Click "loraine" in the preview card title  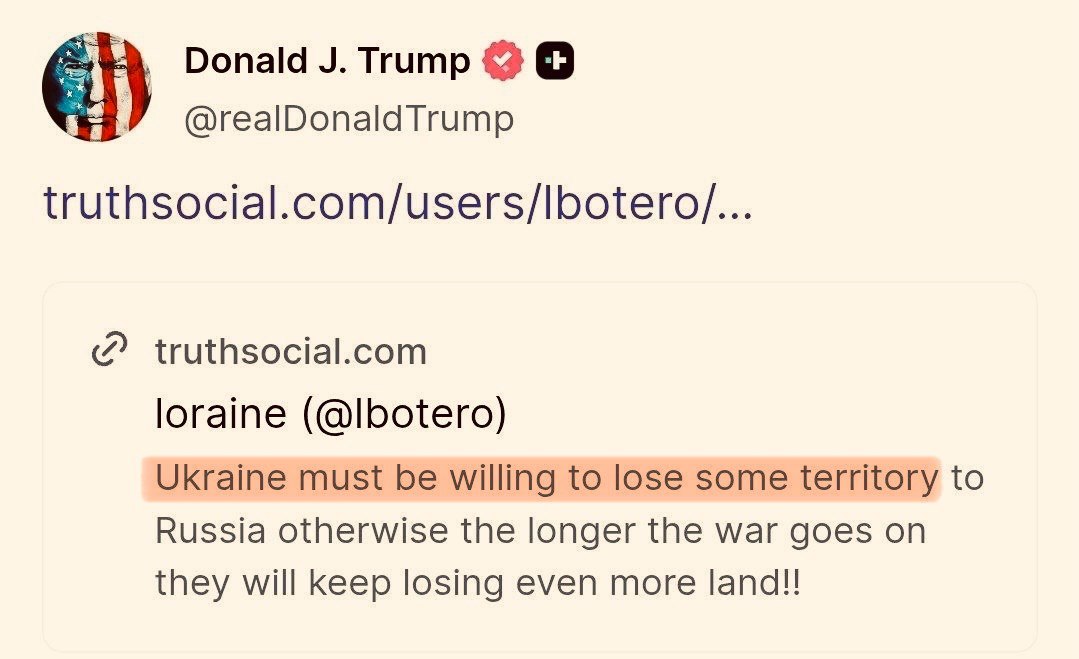(x=221, y=414)
